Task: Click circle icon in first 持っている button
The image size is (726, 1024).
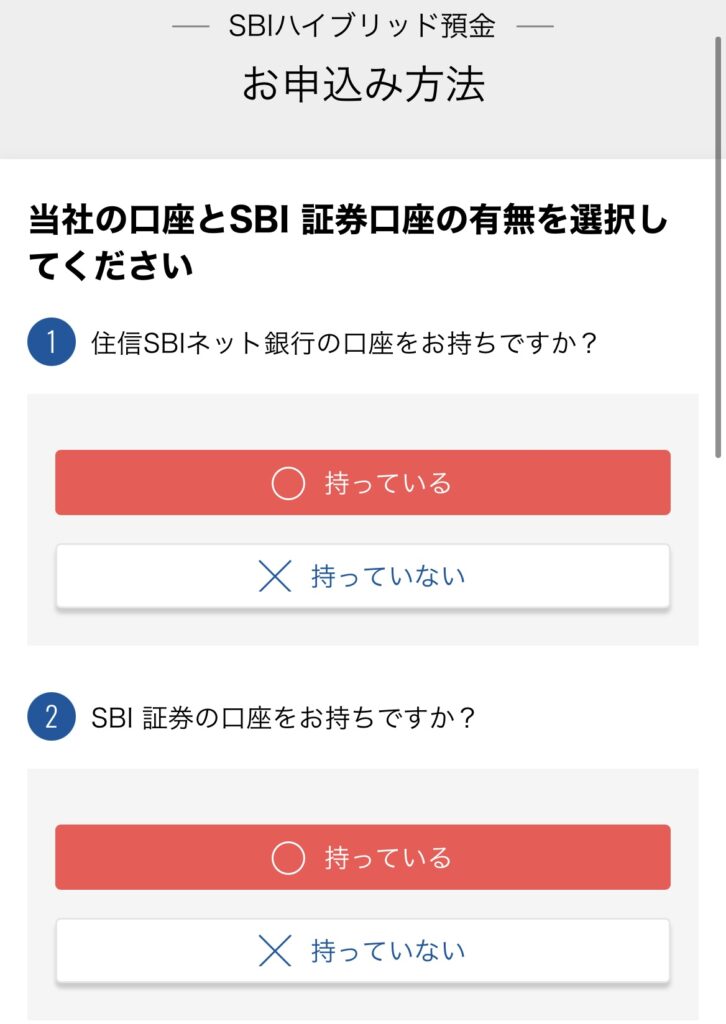Action: pyautogui.click(x=288, y=484)
